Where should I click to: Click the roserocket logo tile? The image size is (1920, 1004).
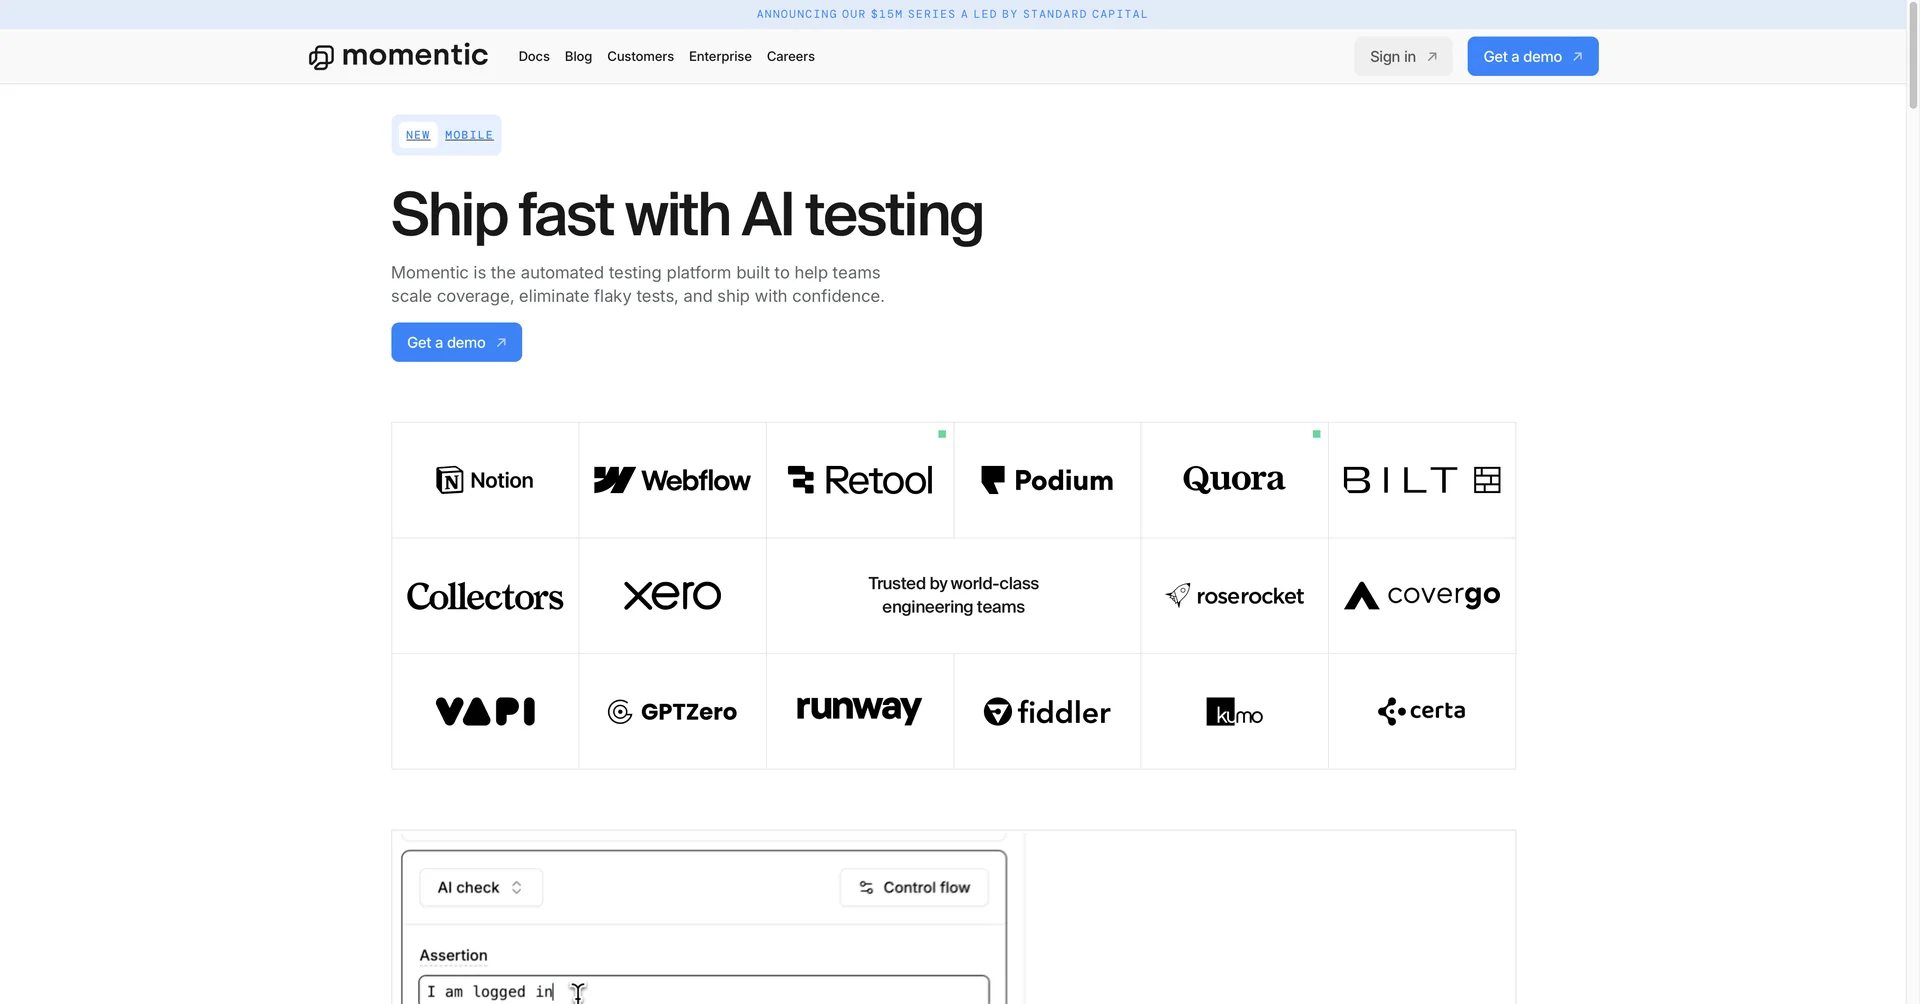[x=1234, y=596]
